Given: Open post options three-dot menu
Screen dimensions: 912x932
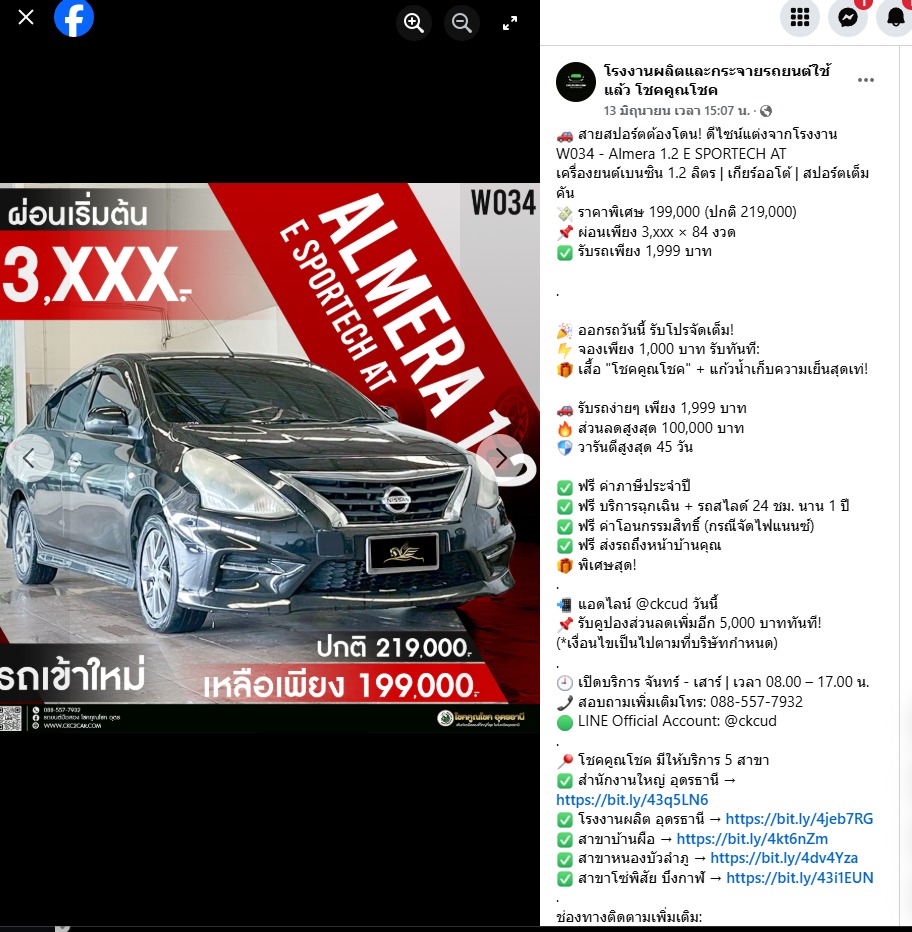Looking at the screenshot, I should [x=866, y=80].
